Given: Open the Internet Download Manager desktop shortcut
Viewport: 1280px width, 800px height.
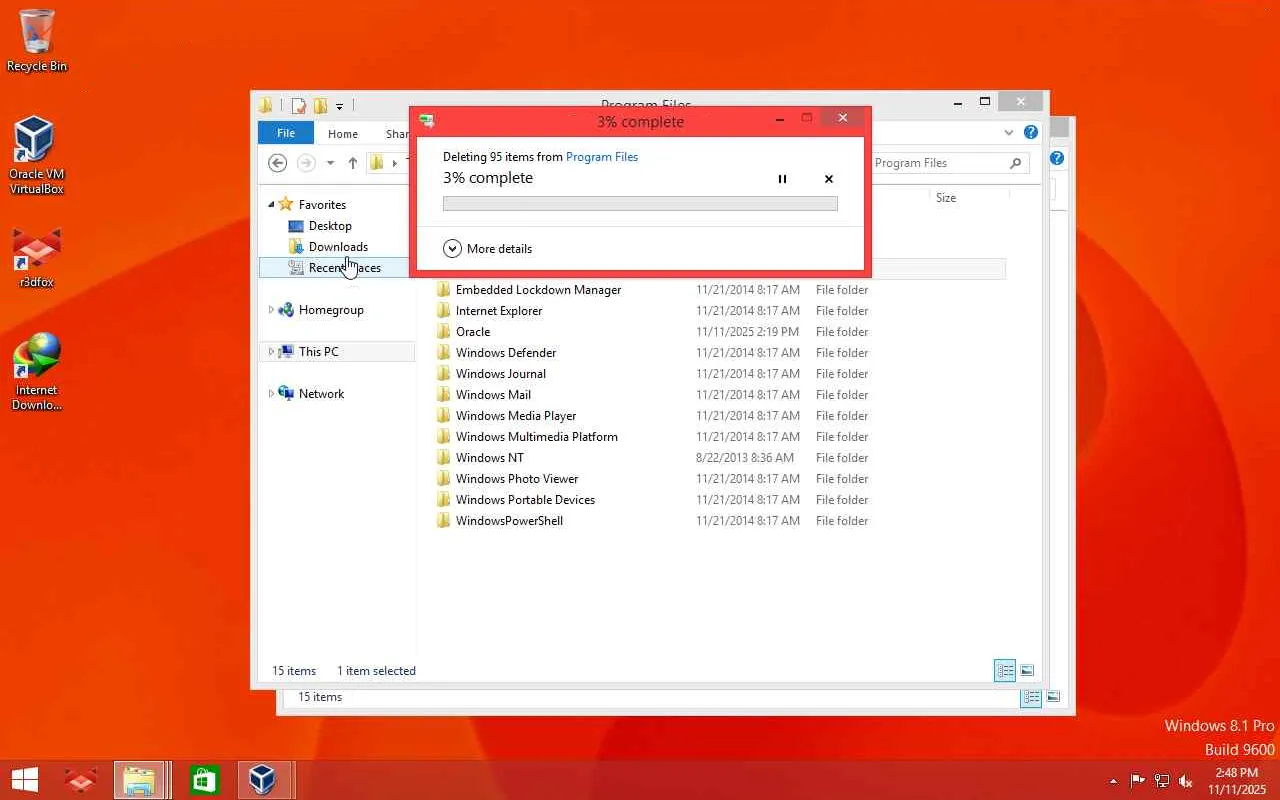Looking at the screenshot, I should (37, 372).
